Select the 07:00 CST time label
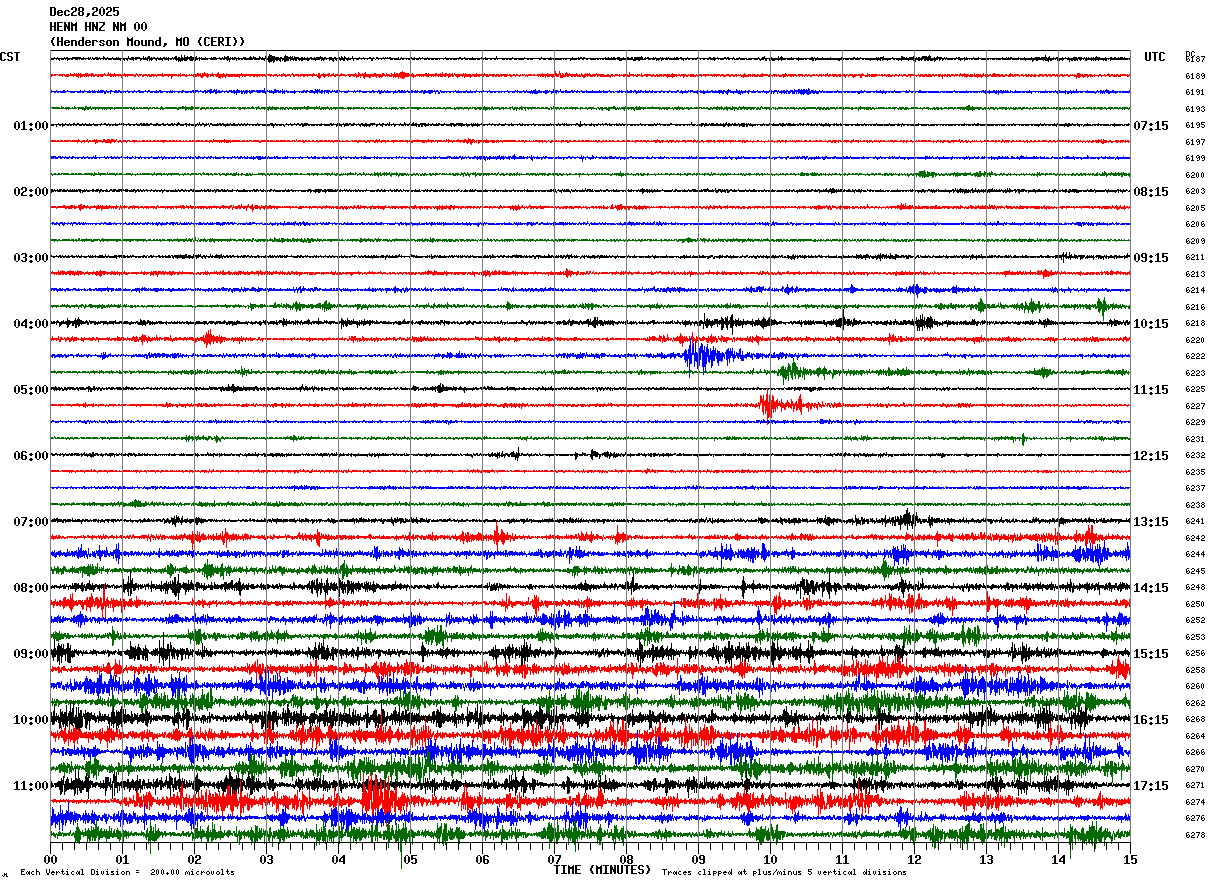Image resolution: width=1210 pixels, height=886 pixels. click(31, 522)
